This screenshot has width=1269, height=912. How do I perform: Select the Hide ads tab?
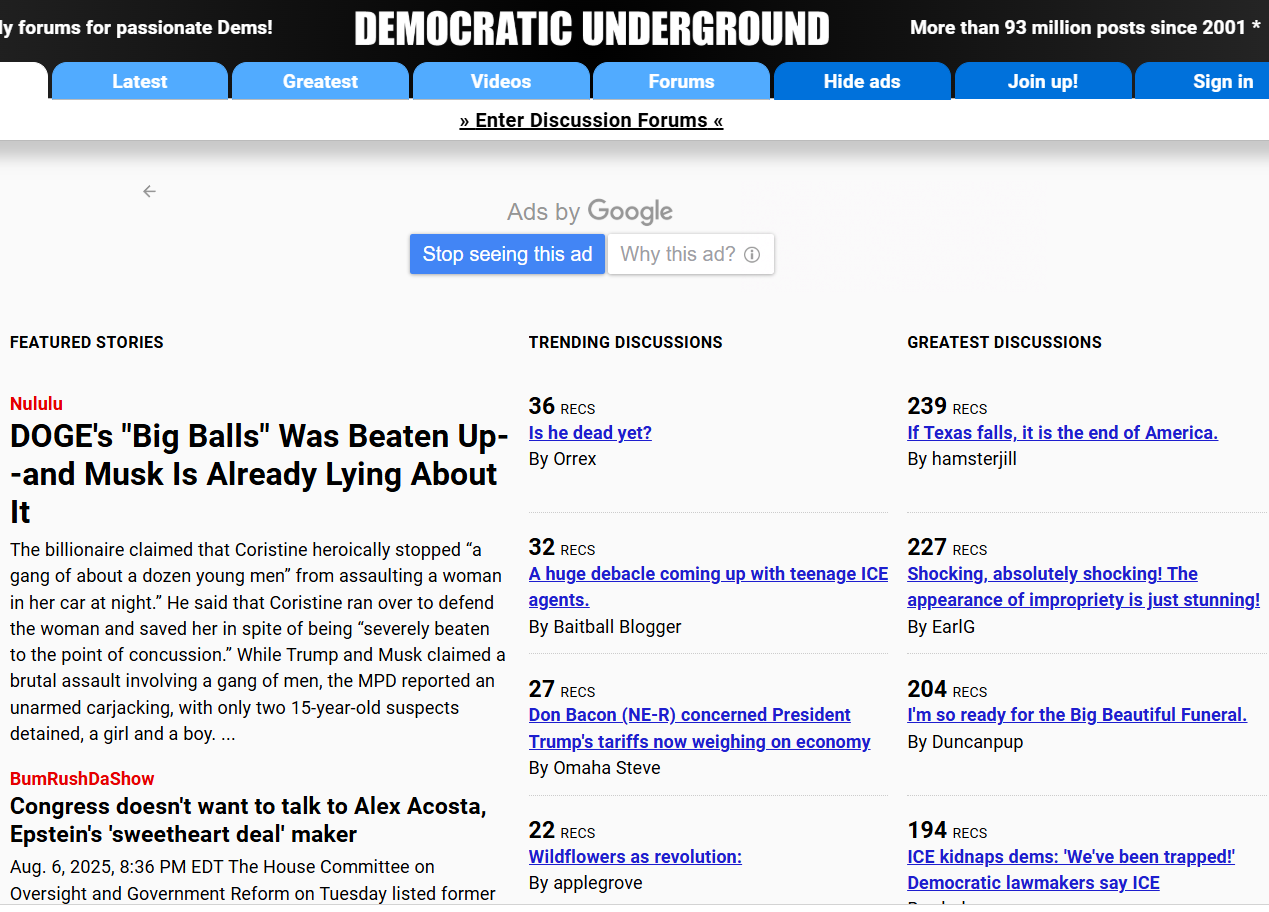point(862,81)
